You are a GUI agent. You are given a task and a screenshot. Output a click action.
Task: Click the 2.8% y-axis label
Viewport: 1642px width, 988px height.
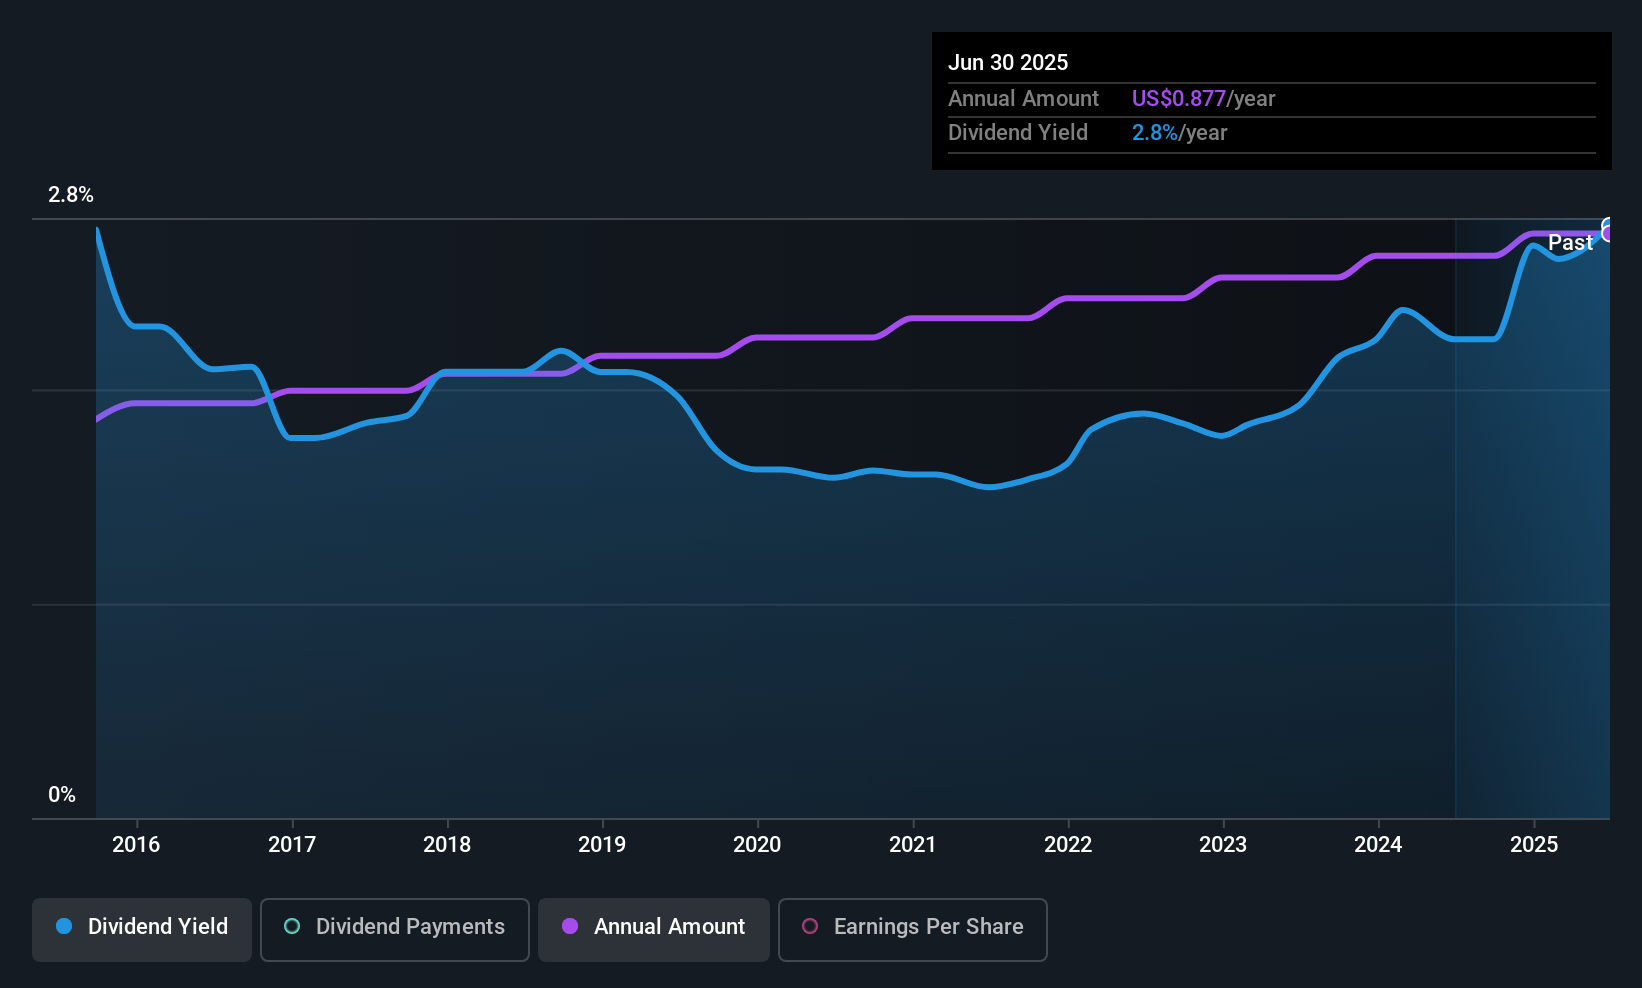point(71,195)
